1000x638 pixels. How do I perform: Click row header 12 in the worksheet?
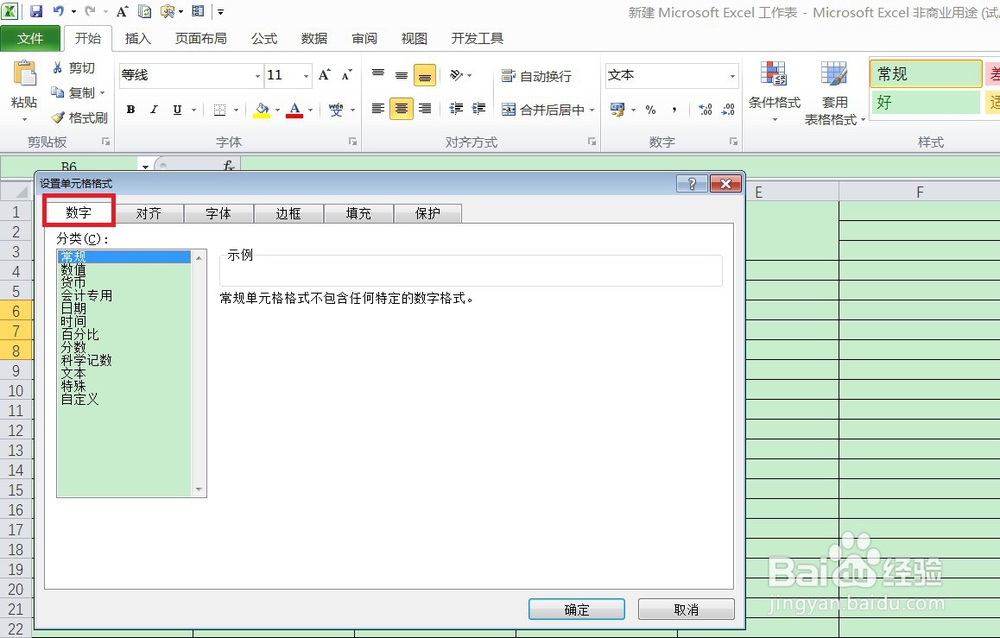(16, 431)
